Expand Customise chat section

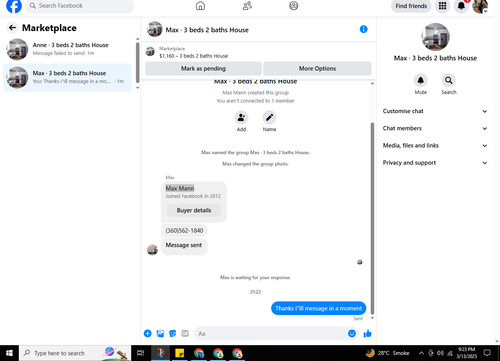pos(435,111)
